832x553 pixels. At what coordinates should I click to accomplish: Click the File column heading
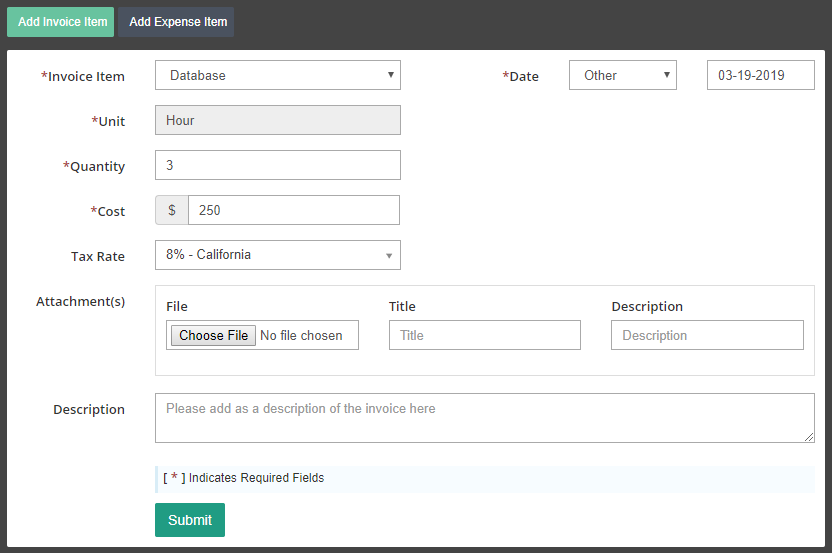coord(177,306)
